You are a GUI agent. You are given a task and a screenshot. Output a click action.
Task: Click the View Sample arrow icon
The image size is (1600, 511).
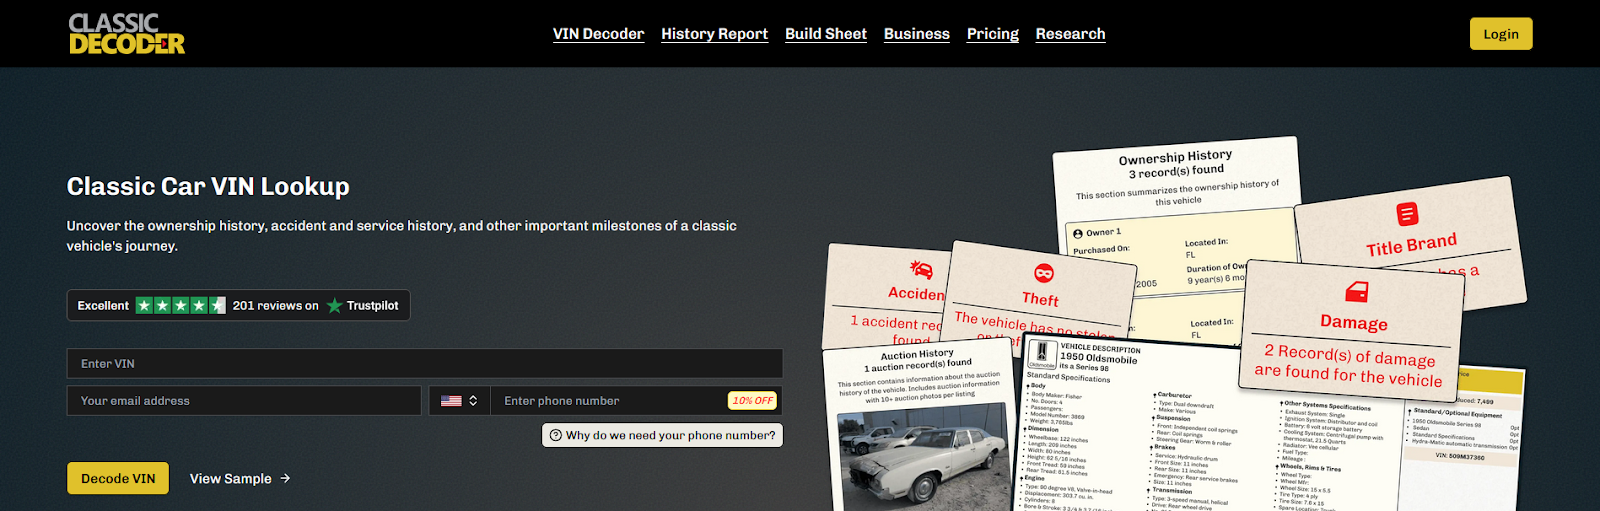[285, 479]
